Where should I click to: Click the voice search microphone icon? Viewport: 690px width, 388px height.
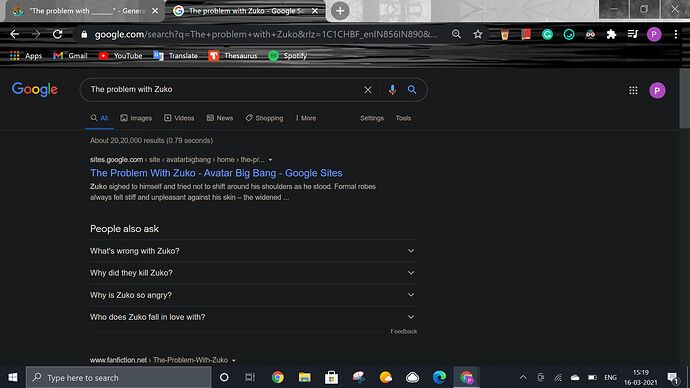[392, 90]
